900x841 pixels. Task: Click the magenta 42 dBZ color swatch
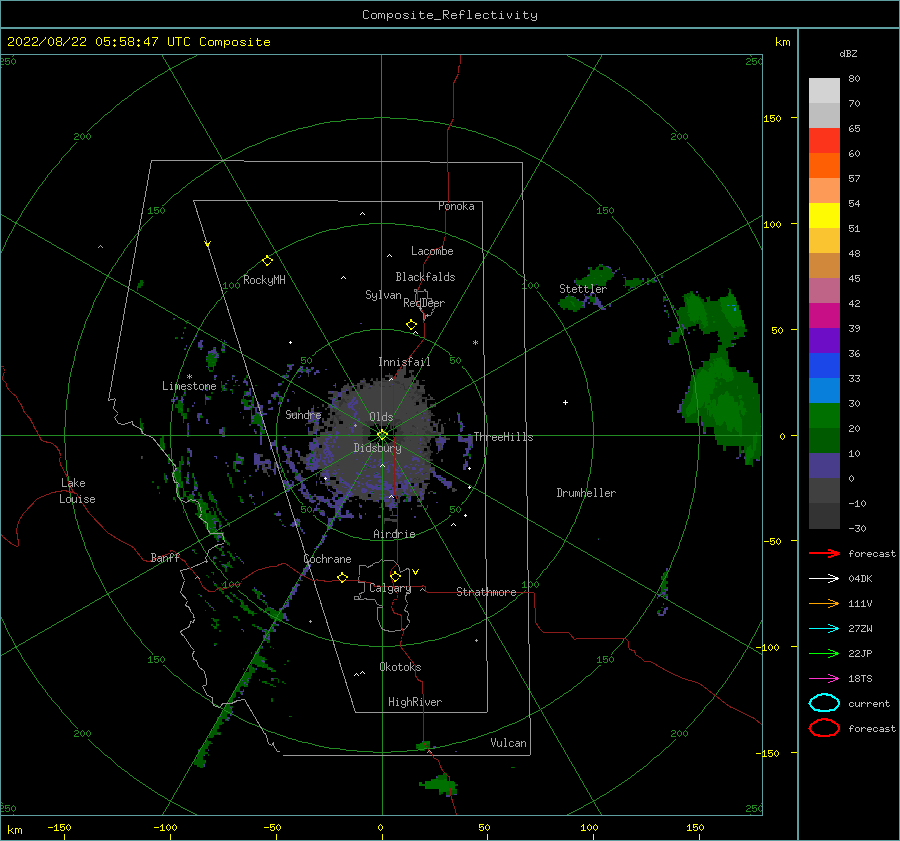pyautogui.click(x=824, y=316)
